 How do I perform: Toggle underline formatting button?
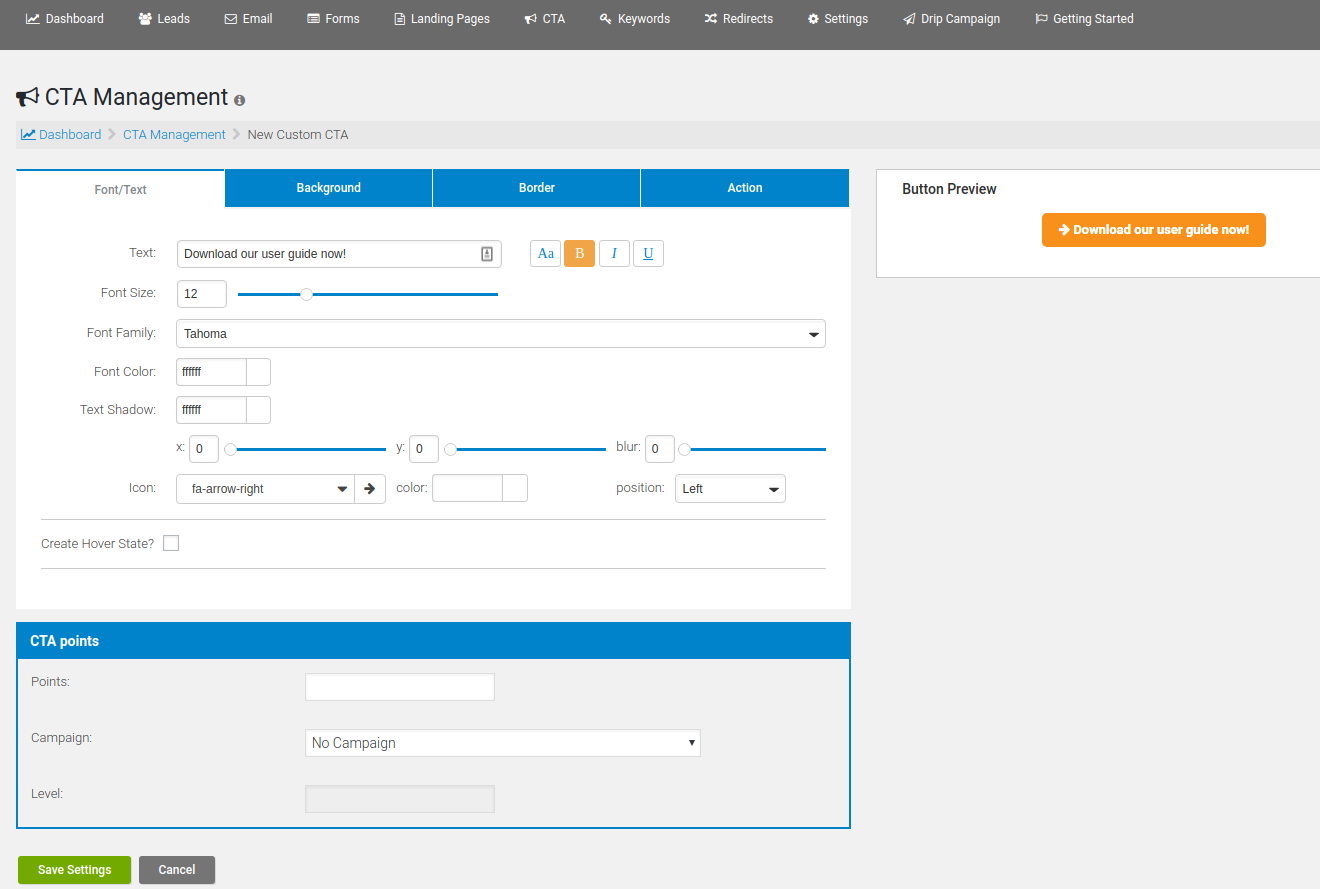[648, 254]
